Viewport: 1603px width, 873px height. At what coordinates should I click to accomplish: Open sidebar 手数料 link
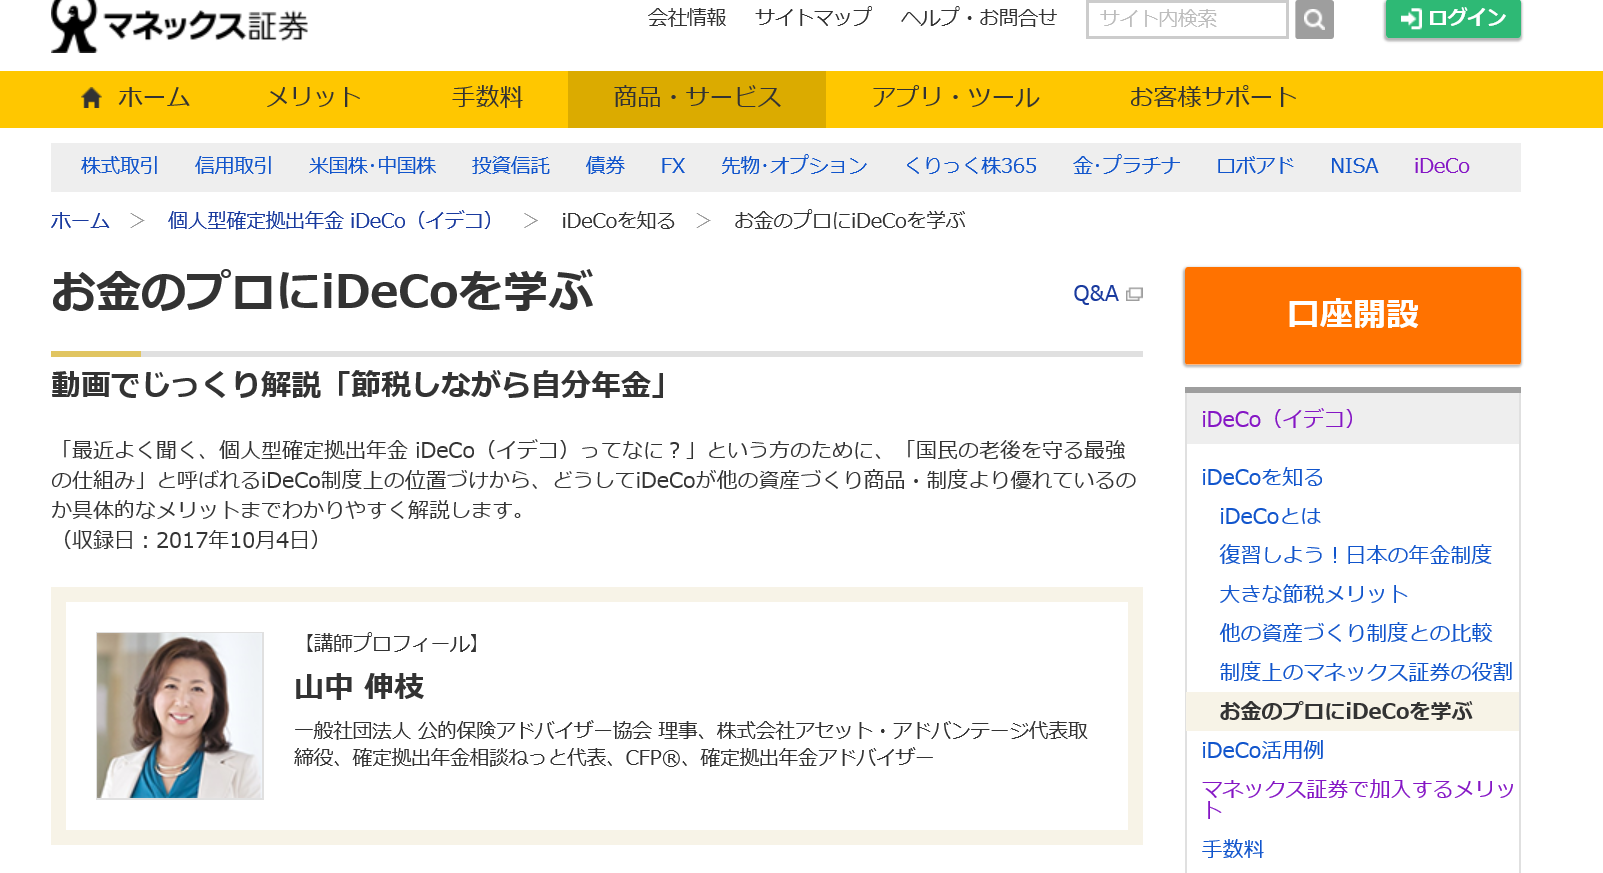(1233, 850)
